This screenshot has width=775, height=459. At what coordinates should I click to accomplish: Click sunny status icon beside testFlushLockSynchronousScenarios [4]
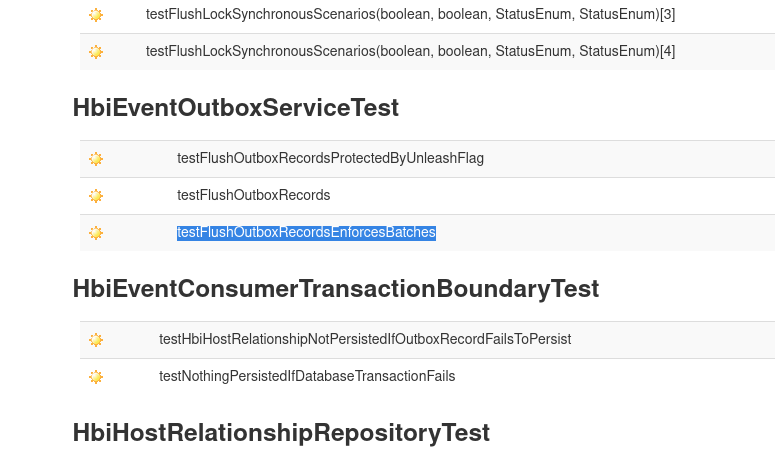(x=96, y=52)
